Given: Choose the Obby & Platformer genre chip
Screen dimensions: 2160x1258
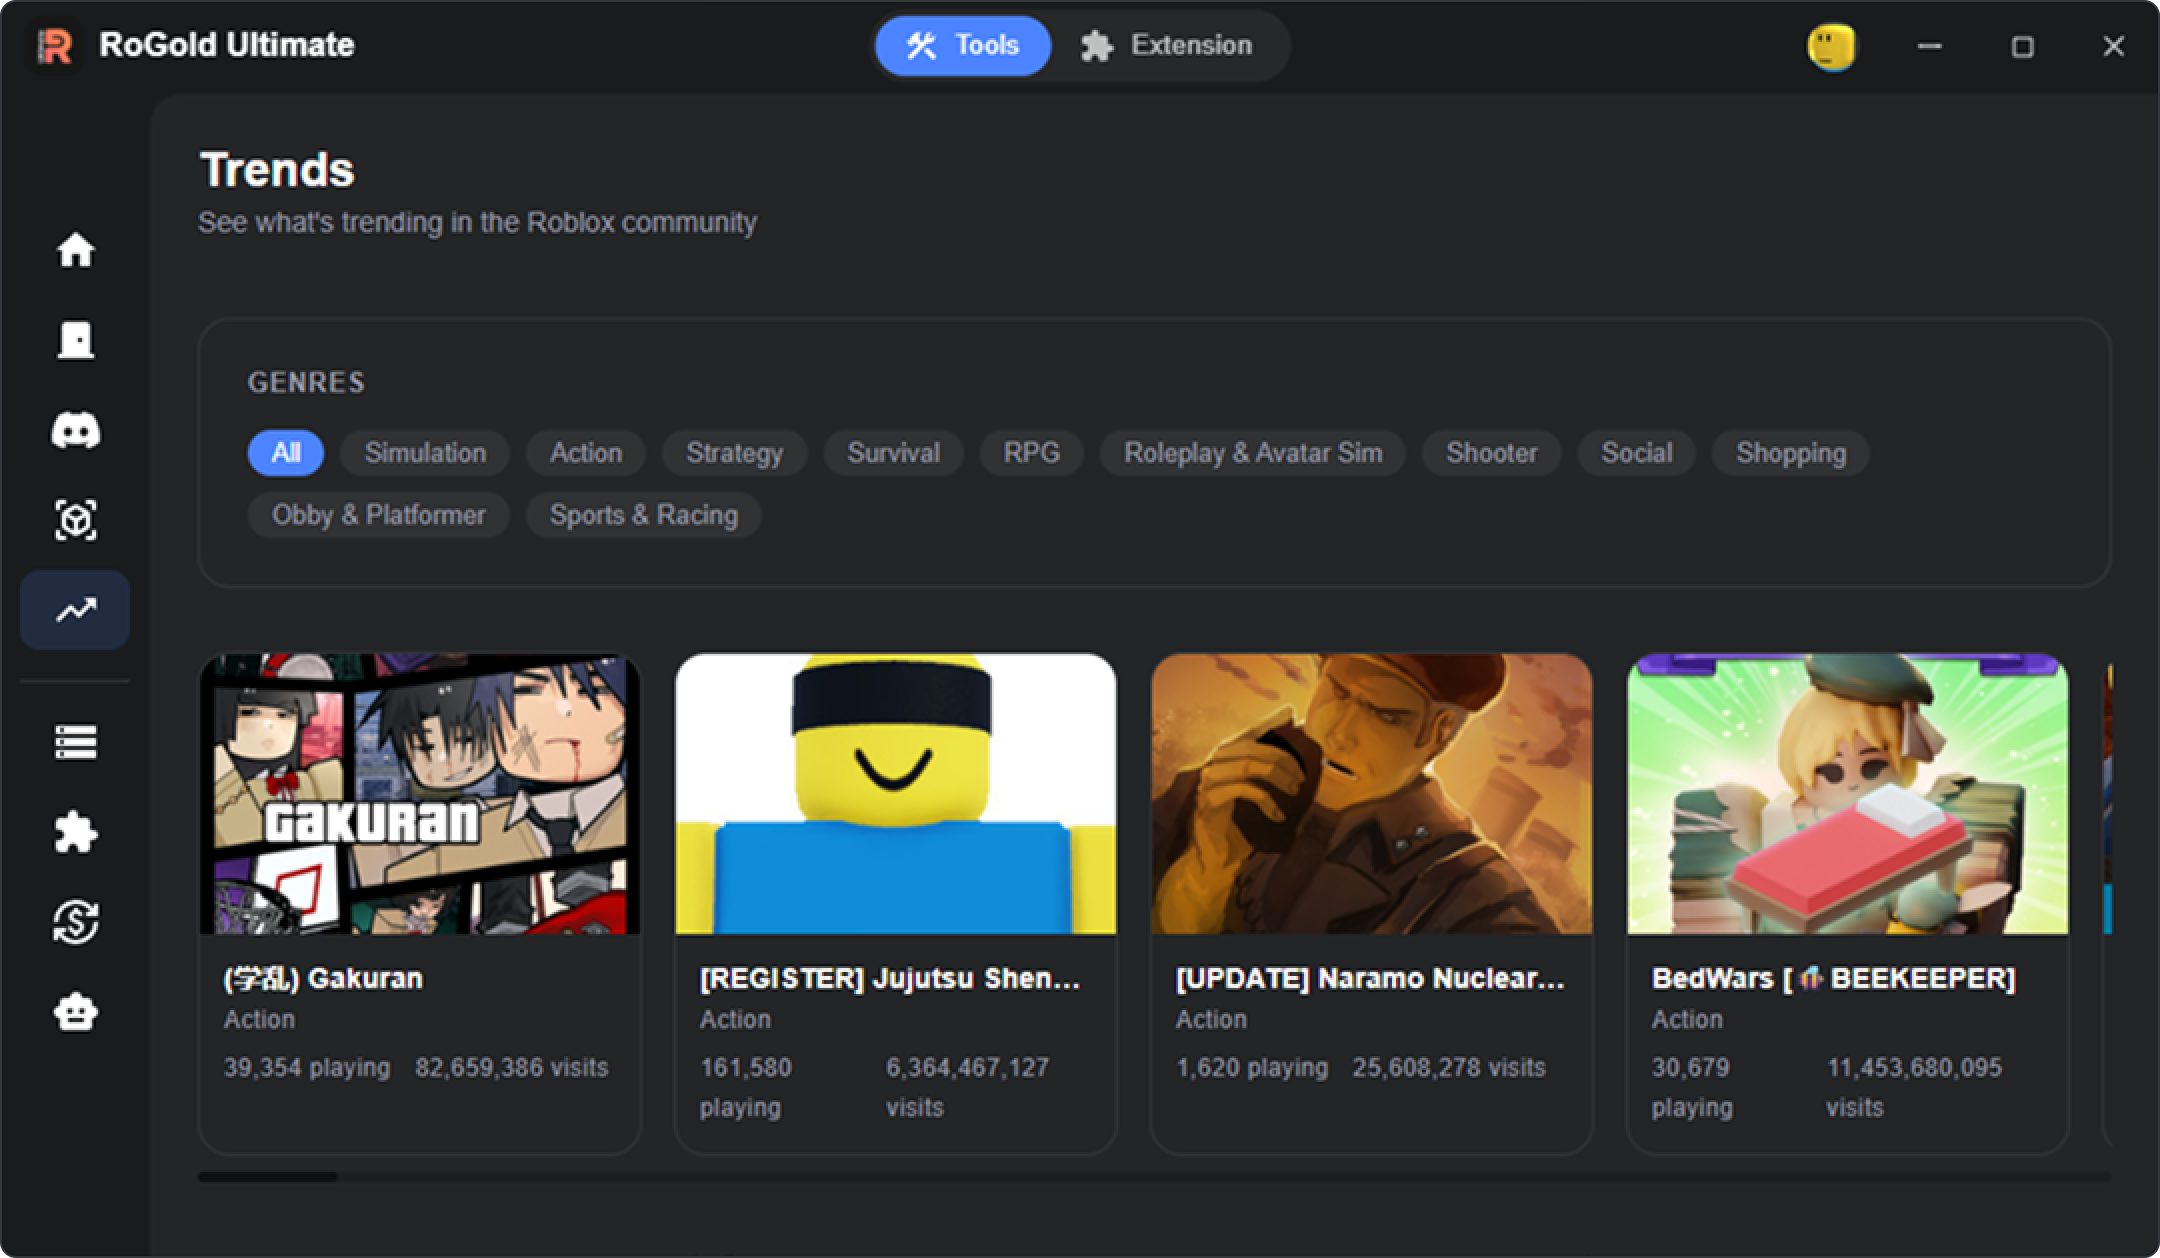Looking at the screenshot, I should point(379,515).
